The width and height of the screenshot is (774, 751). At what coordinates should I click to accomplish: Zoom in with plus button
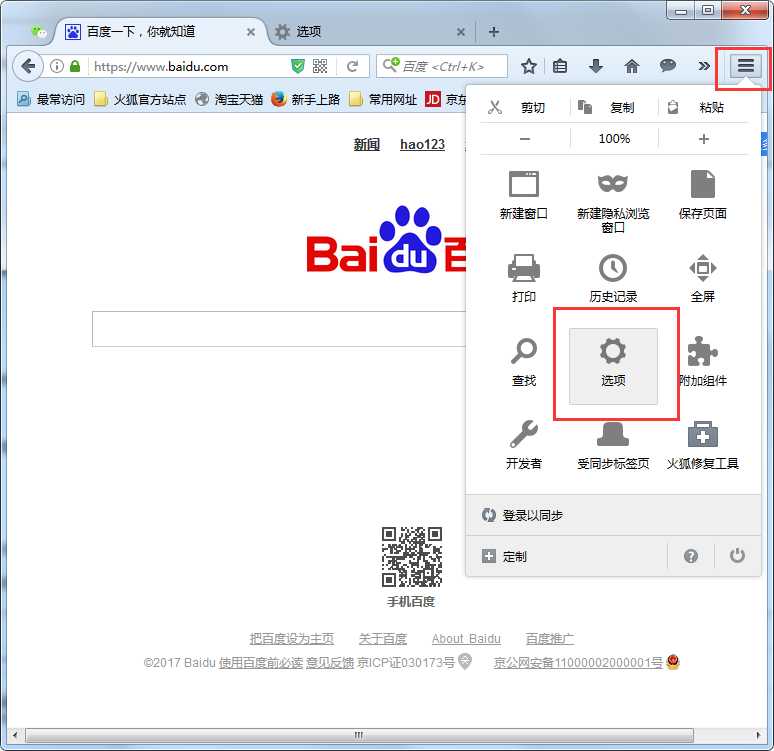pos(703,139)
